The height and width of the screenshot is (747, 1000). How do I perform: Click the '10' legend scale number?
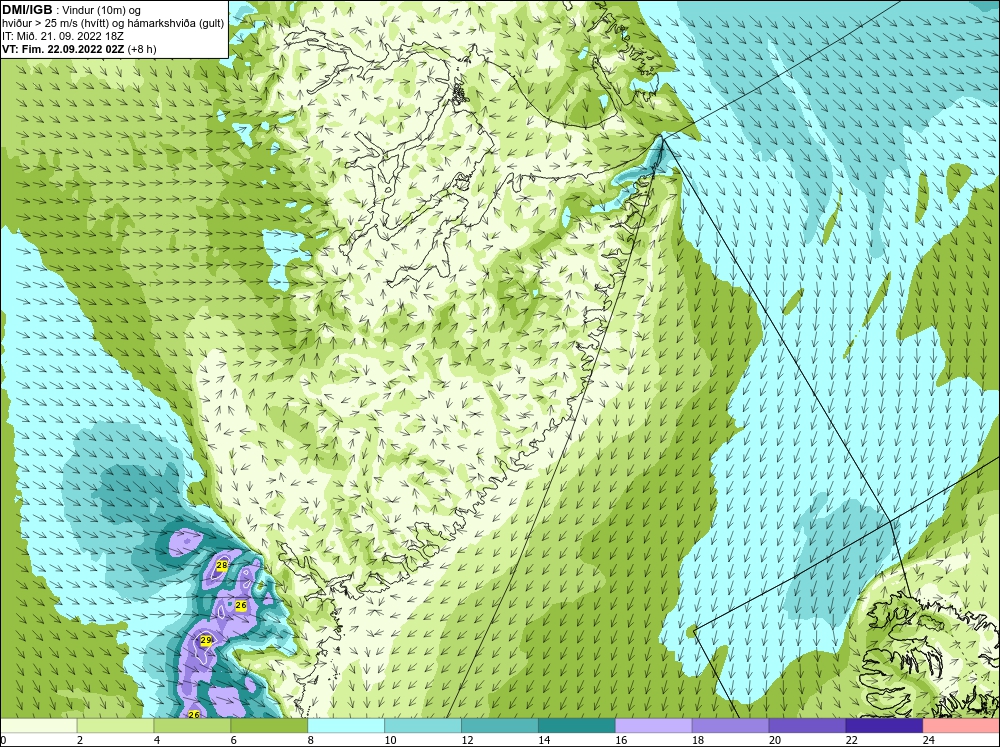coord(390,740)
